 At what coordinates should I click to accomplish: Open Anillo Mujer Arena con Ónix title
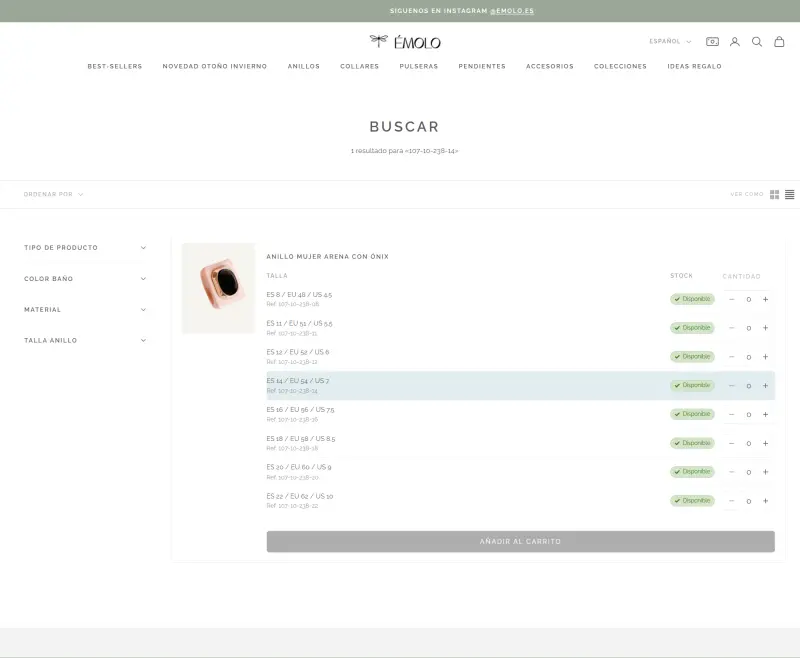(x=328, y=257)
